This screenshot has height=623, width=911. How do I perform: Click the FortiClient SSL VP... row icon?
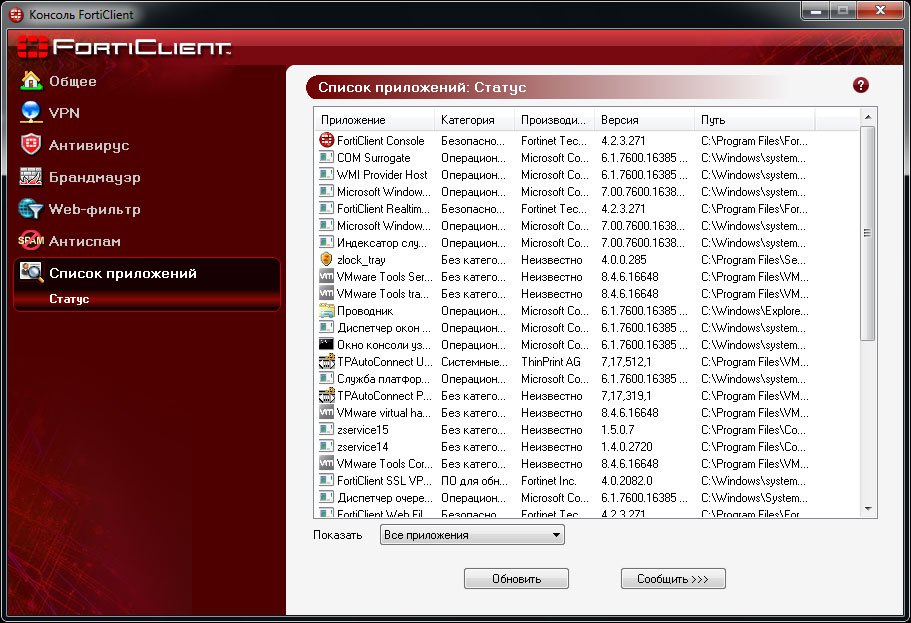pos(327,481)
